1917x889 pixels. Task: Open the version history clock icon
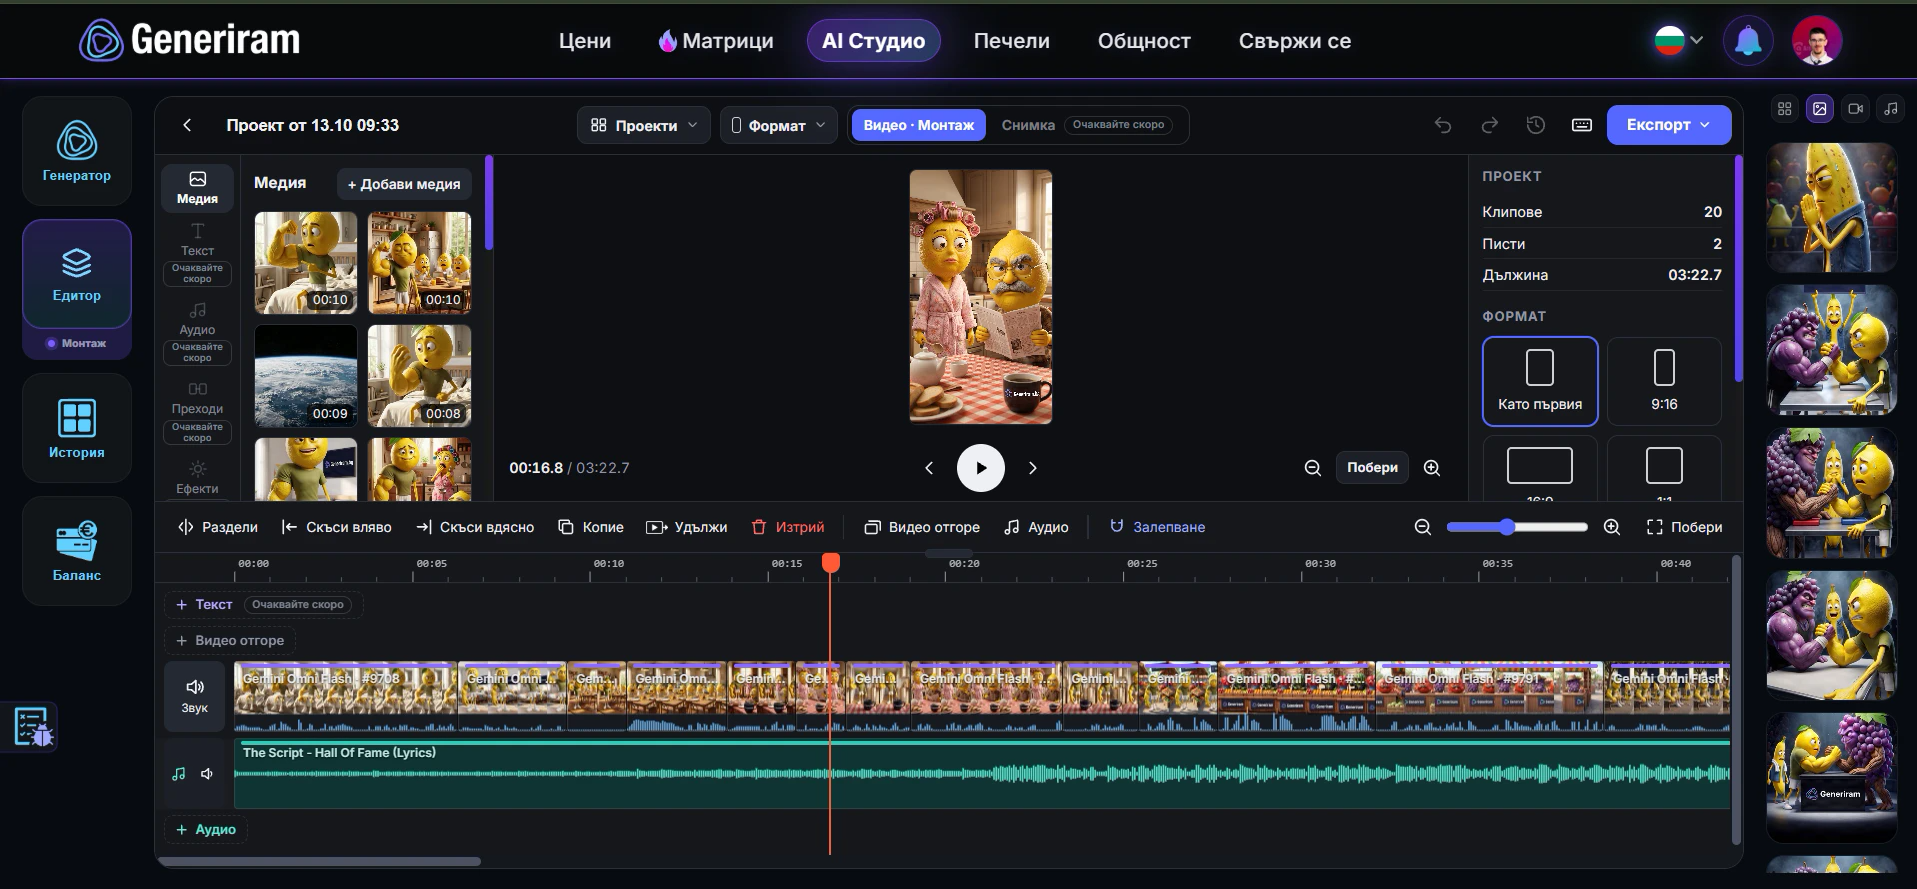pyautogui.click(x=1536, y=125)
